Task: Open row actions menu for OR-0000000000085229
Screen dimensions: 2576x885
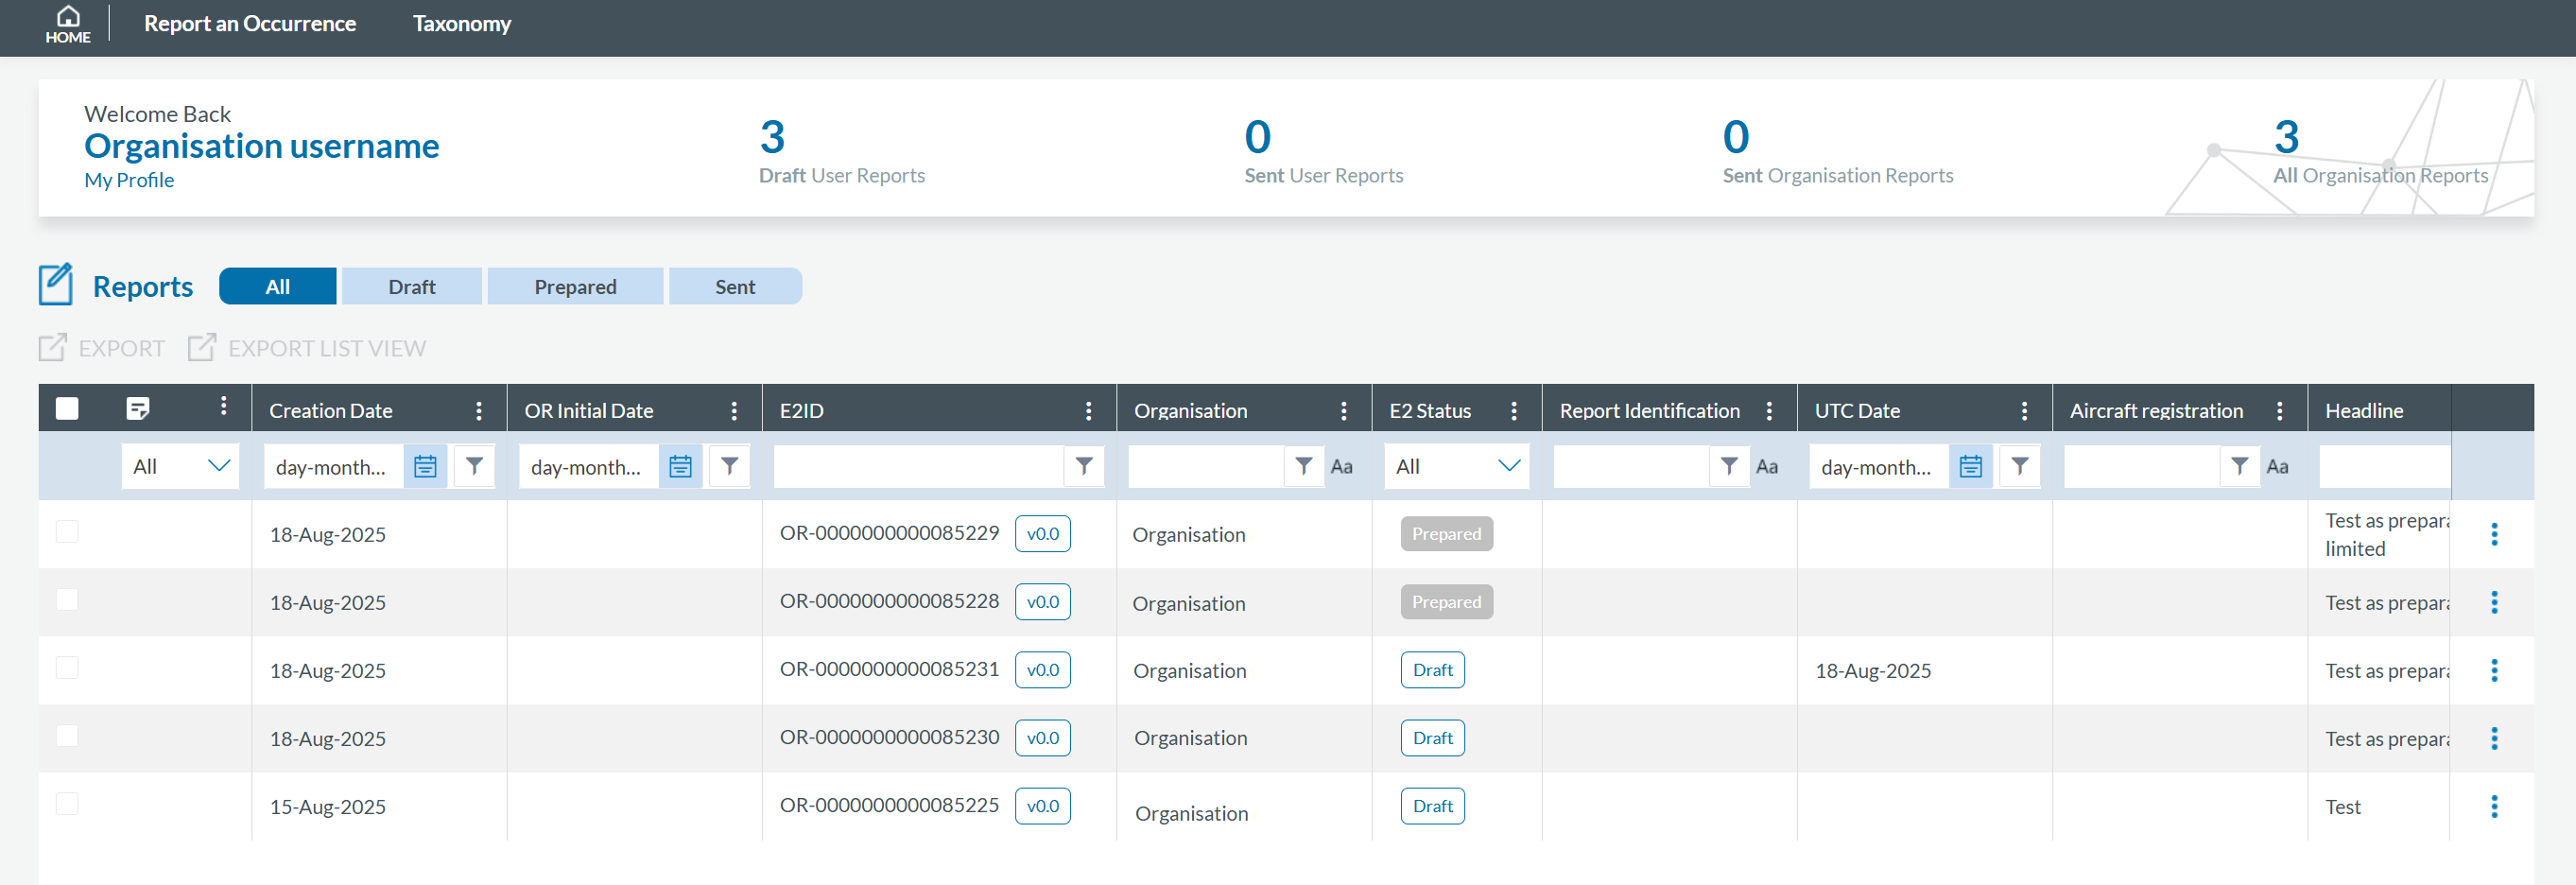Action: [x=2493, y=535]
